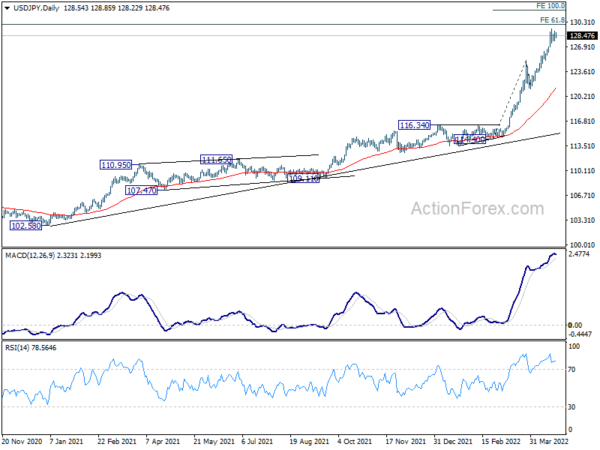Select the FE 100.0 Fibonacci level label

coord(550,6)
